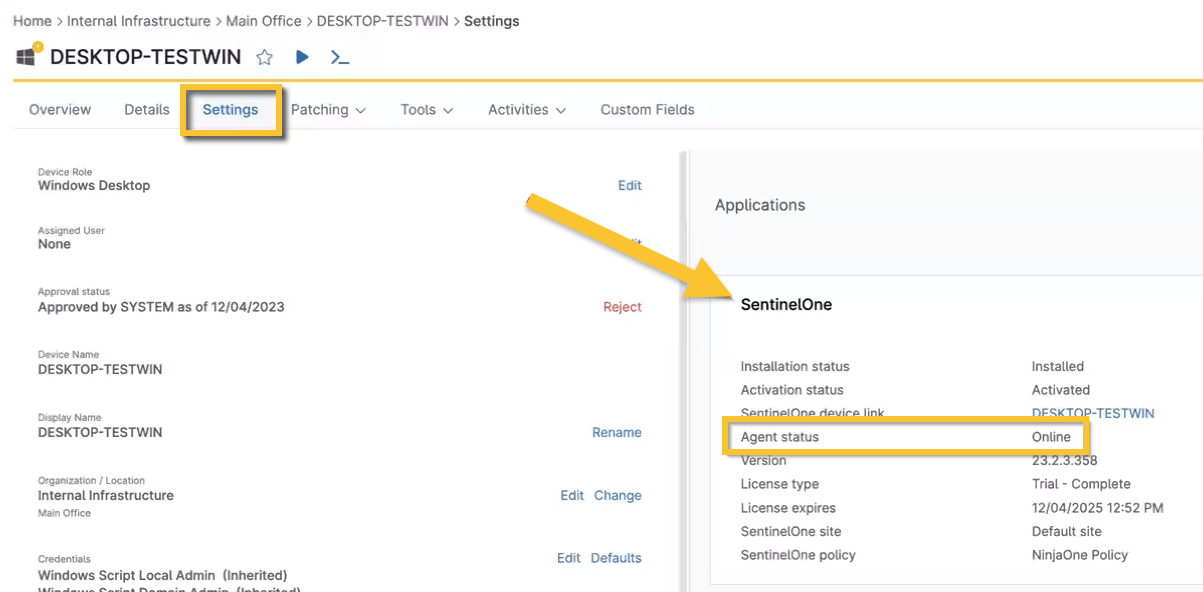Select the Settings tab
This screenshot has height=592, width=1203.
coord(230,109)
